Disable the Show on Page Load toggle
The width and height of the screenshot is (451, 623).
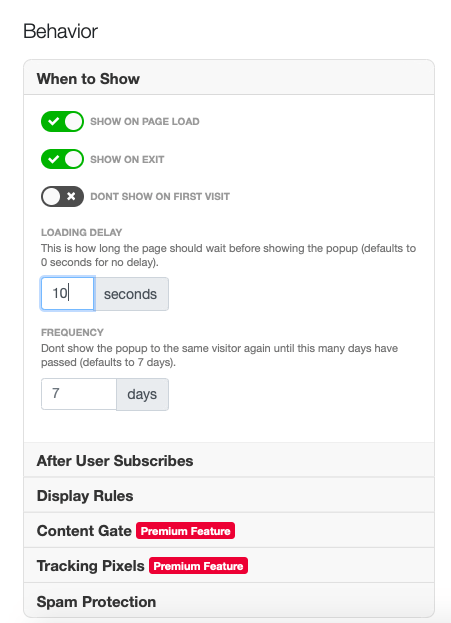point(62,122)
